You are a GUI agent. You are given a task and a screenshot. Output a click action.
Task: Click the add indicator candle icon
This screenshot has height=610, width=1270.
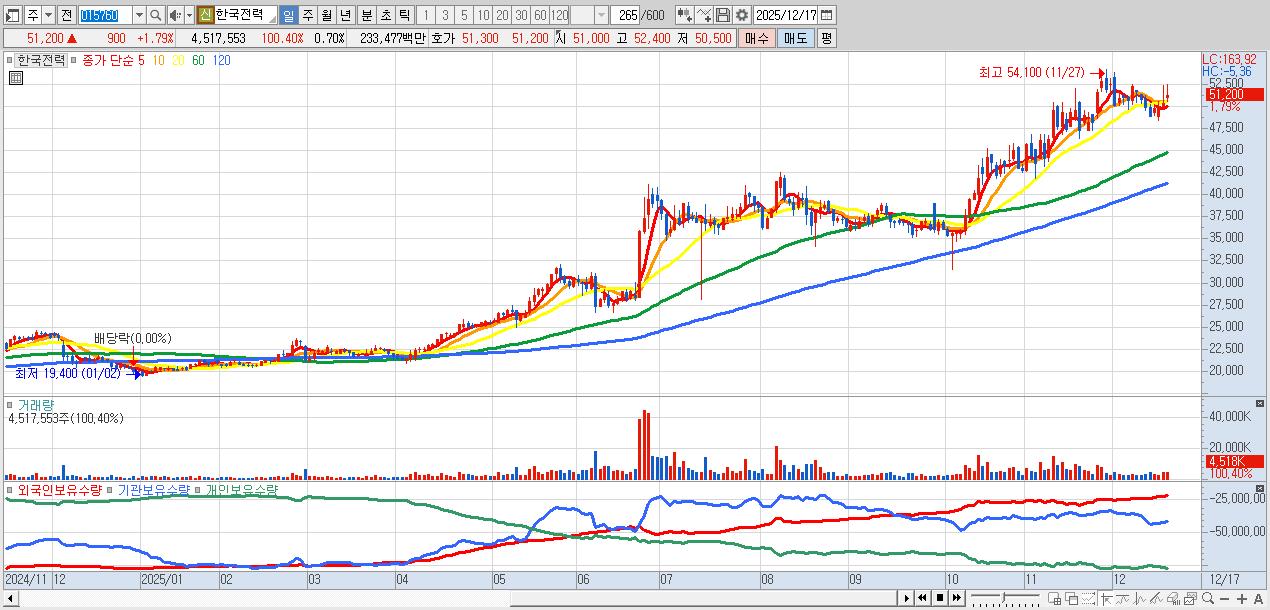click(685, 15)
